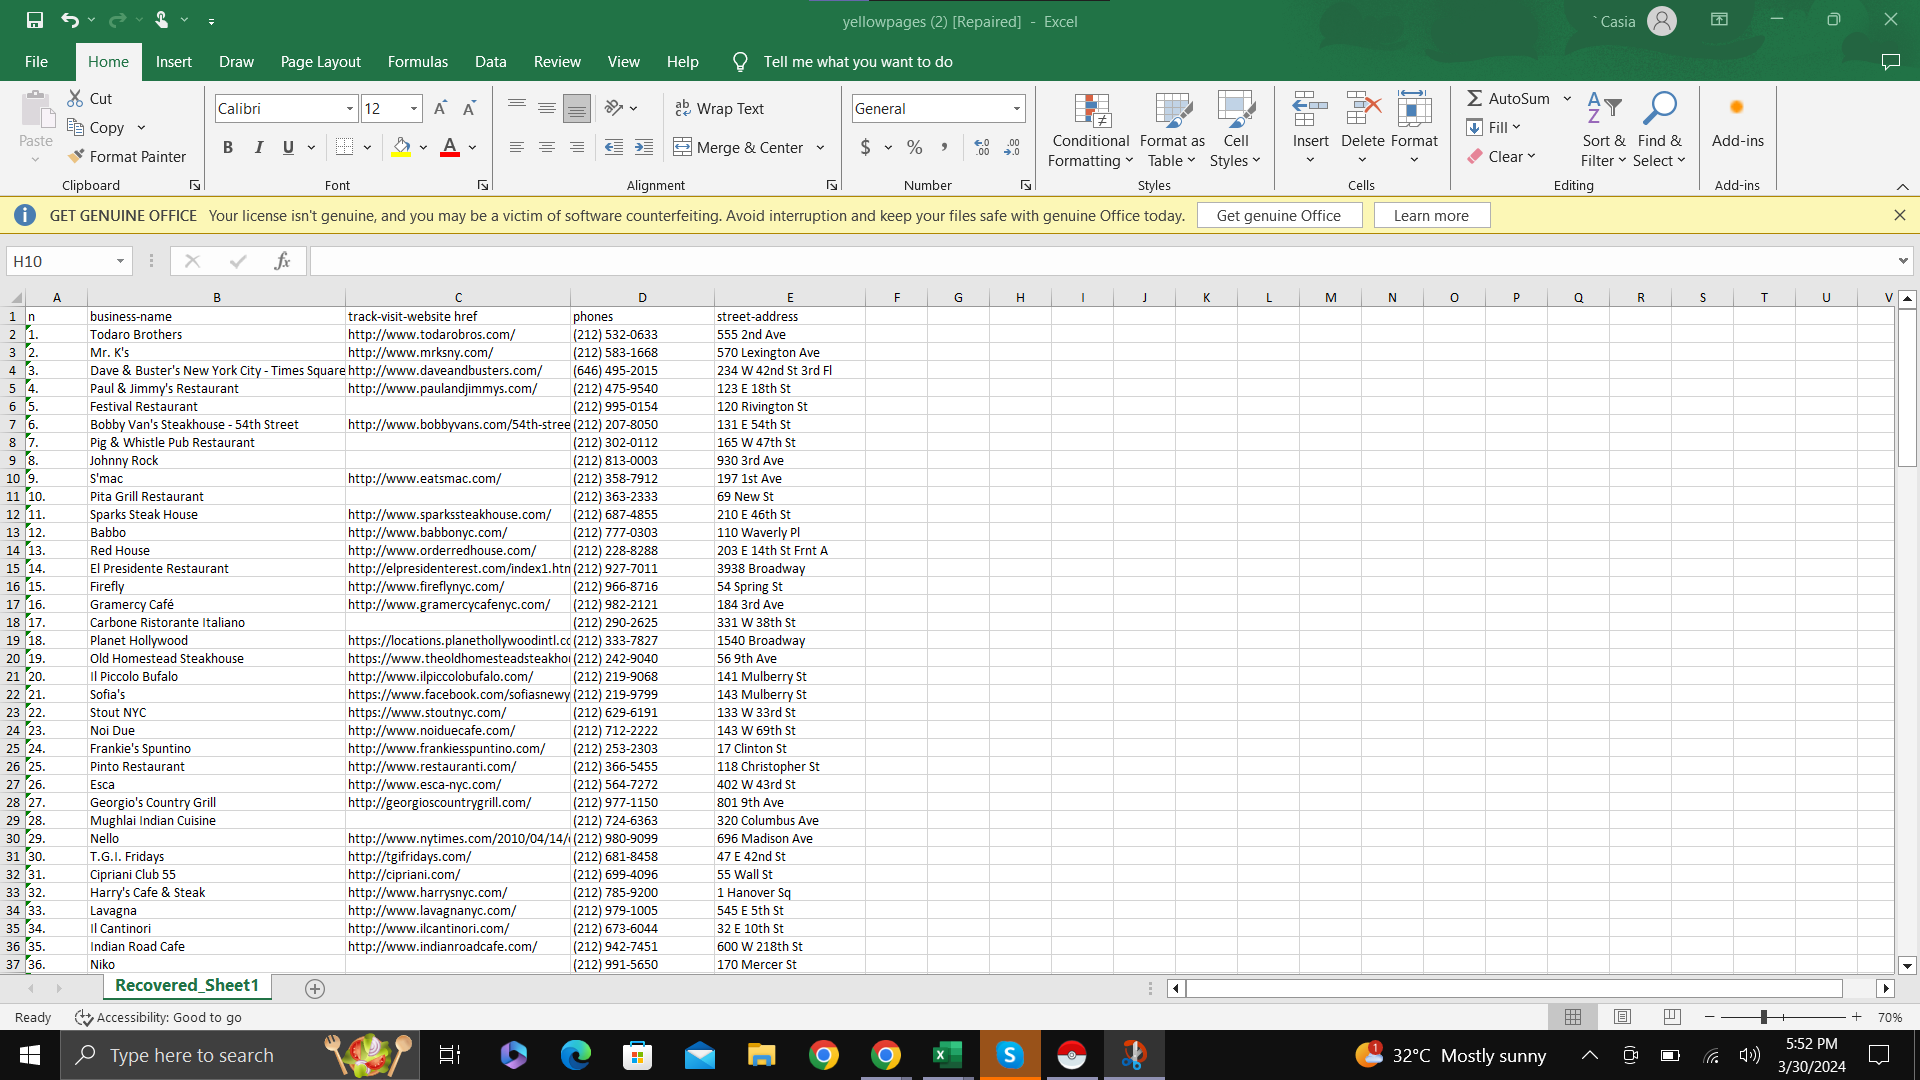Toggle Wrap Text on selected cell
The image size is (1920, 1080).
[719, 108]
